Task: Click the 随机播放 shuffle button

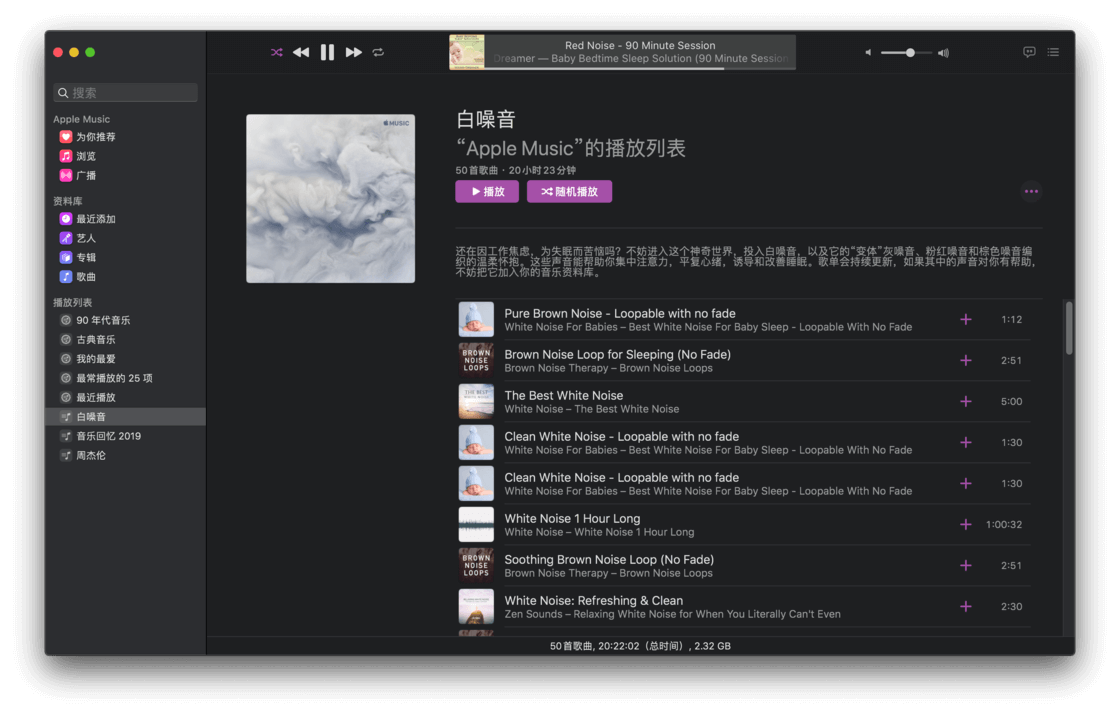Action: coord(569,191)
